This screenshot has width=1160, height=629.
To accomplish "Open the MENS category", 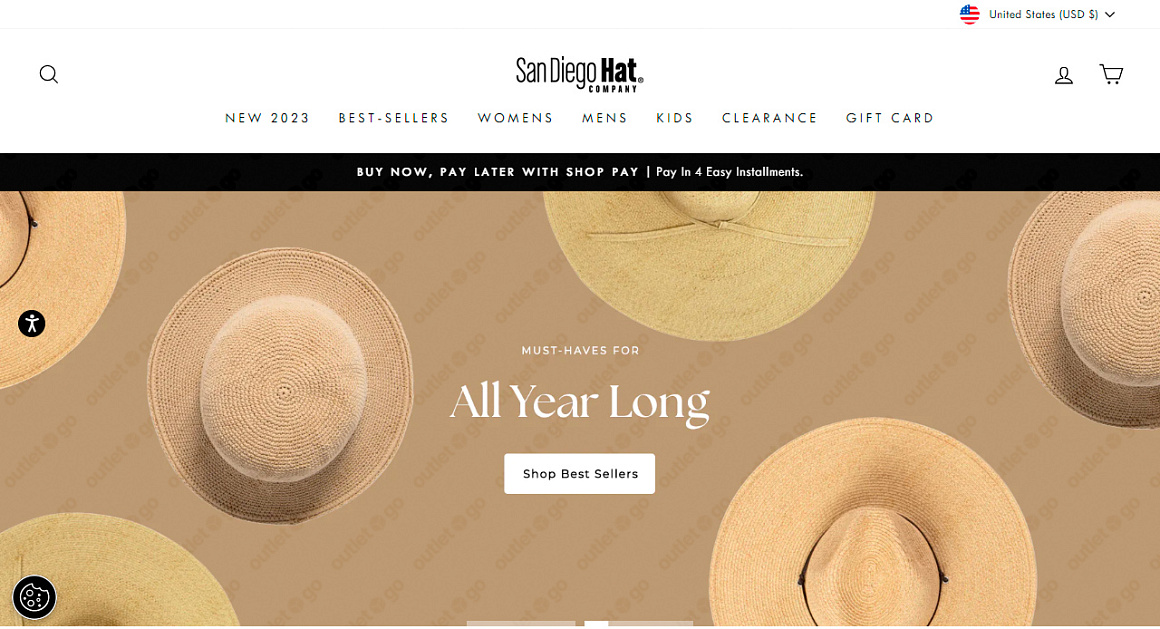I will [604, 118].
